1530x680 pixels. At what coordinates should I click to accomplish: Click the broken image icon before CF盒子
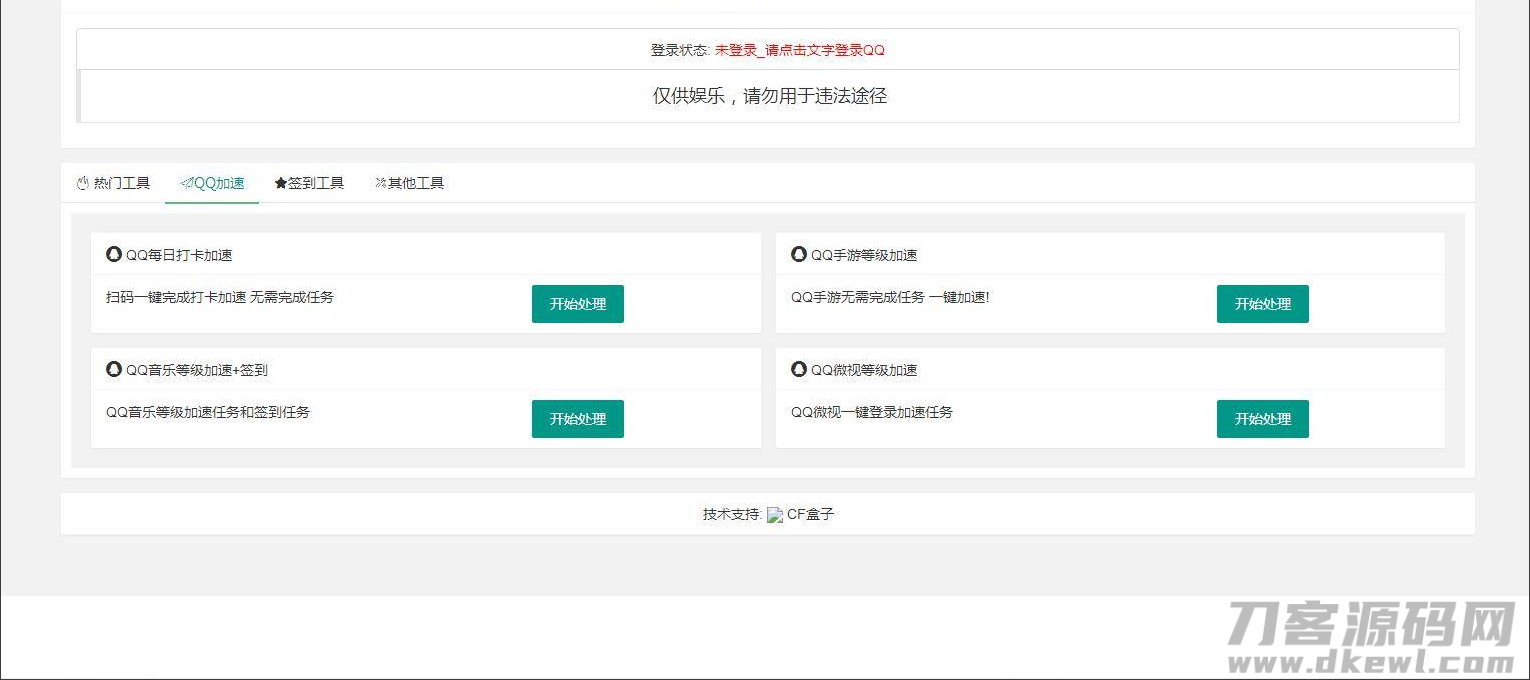pyautogui.click(x=775, y=515)
